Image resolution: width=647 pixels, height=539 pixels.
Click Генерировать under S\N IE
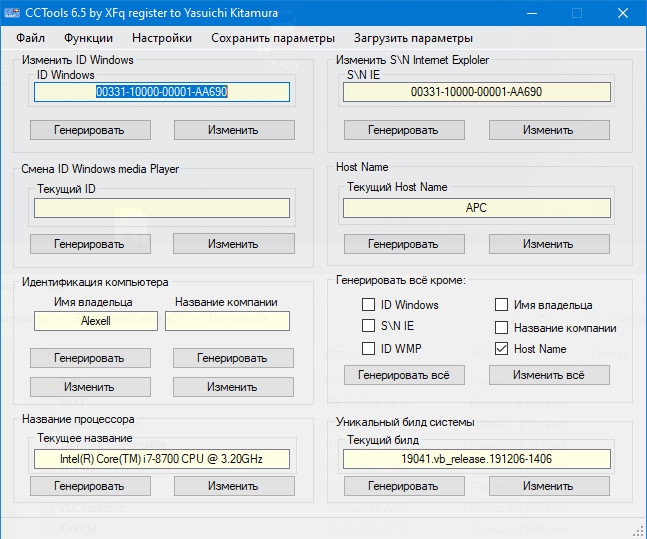[x=404, y=130]
